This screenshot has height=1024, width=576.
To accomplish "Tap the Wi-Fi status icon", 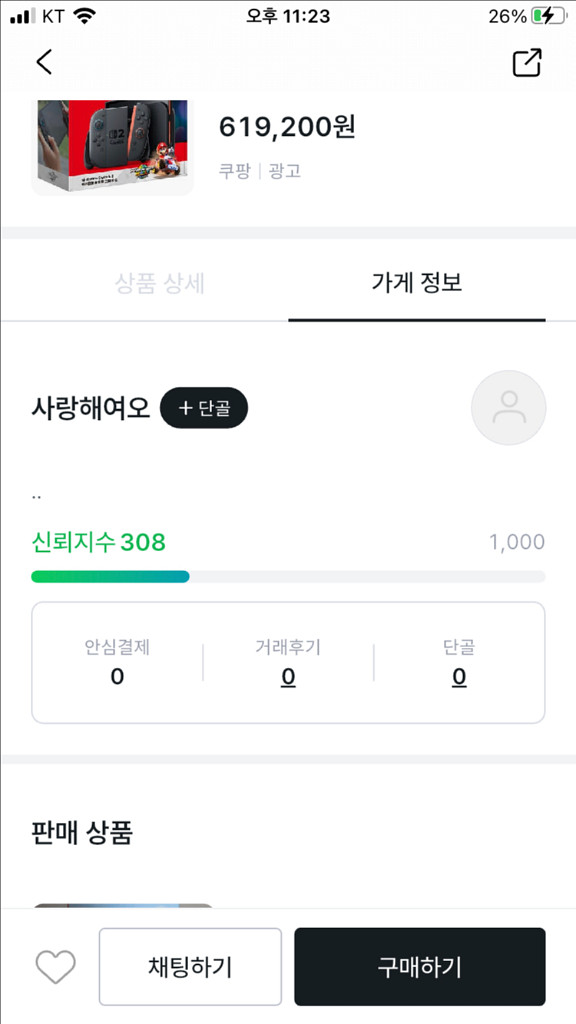I will point(81,15).
